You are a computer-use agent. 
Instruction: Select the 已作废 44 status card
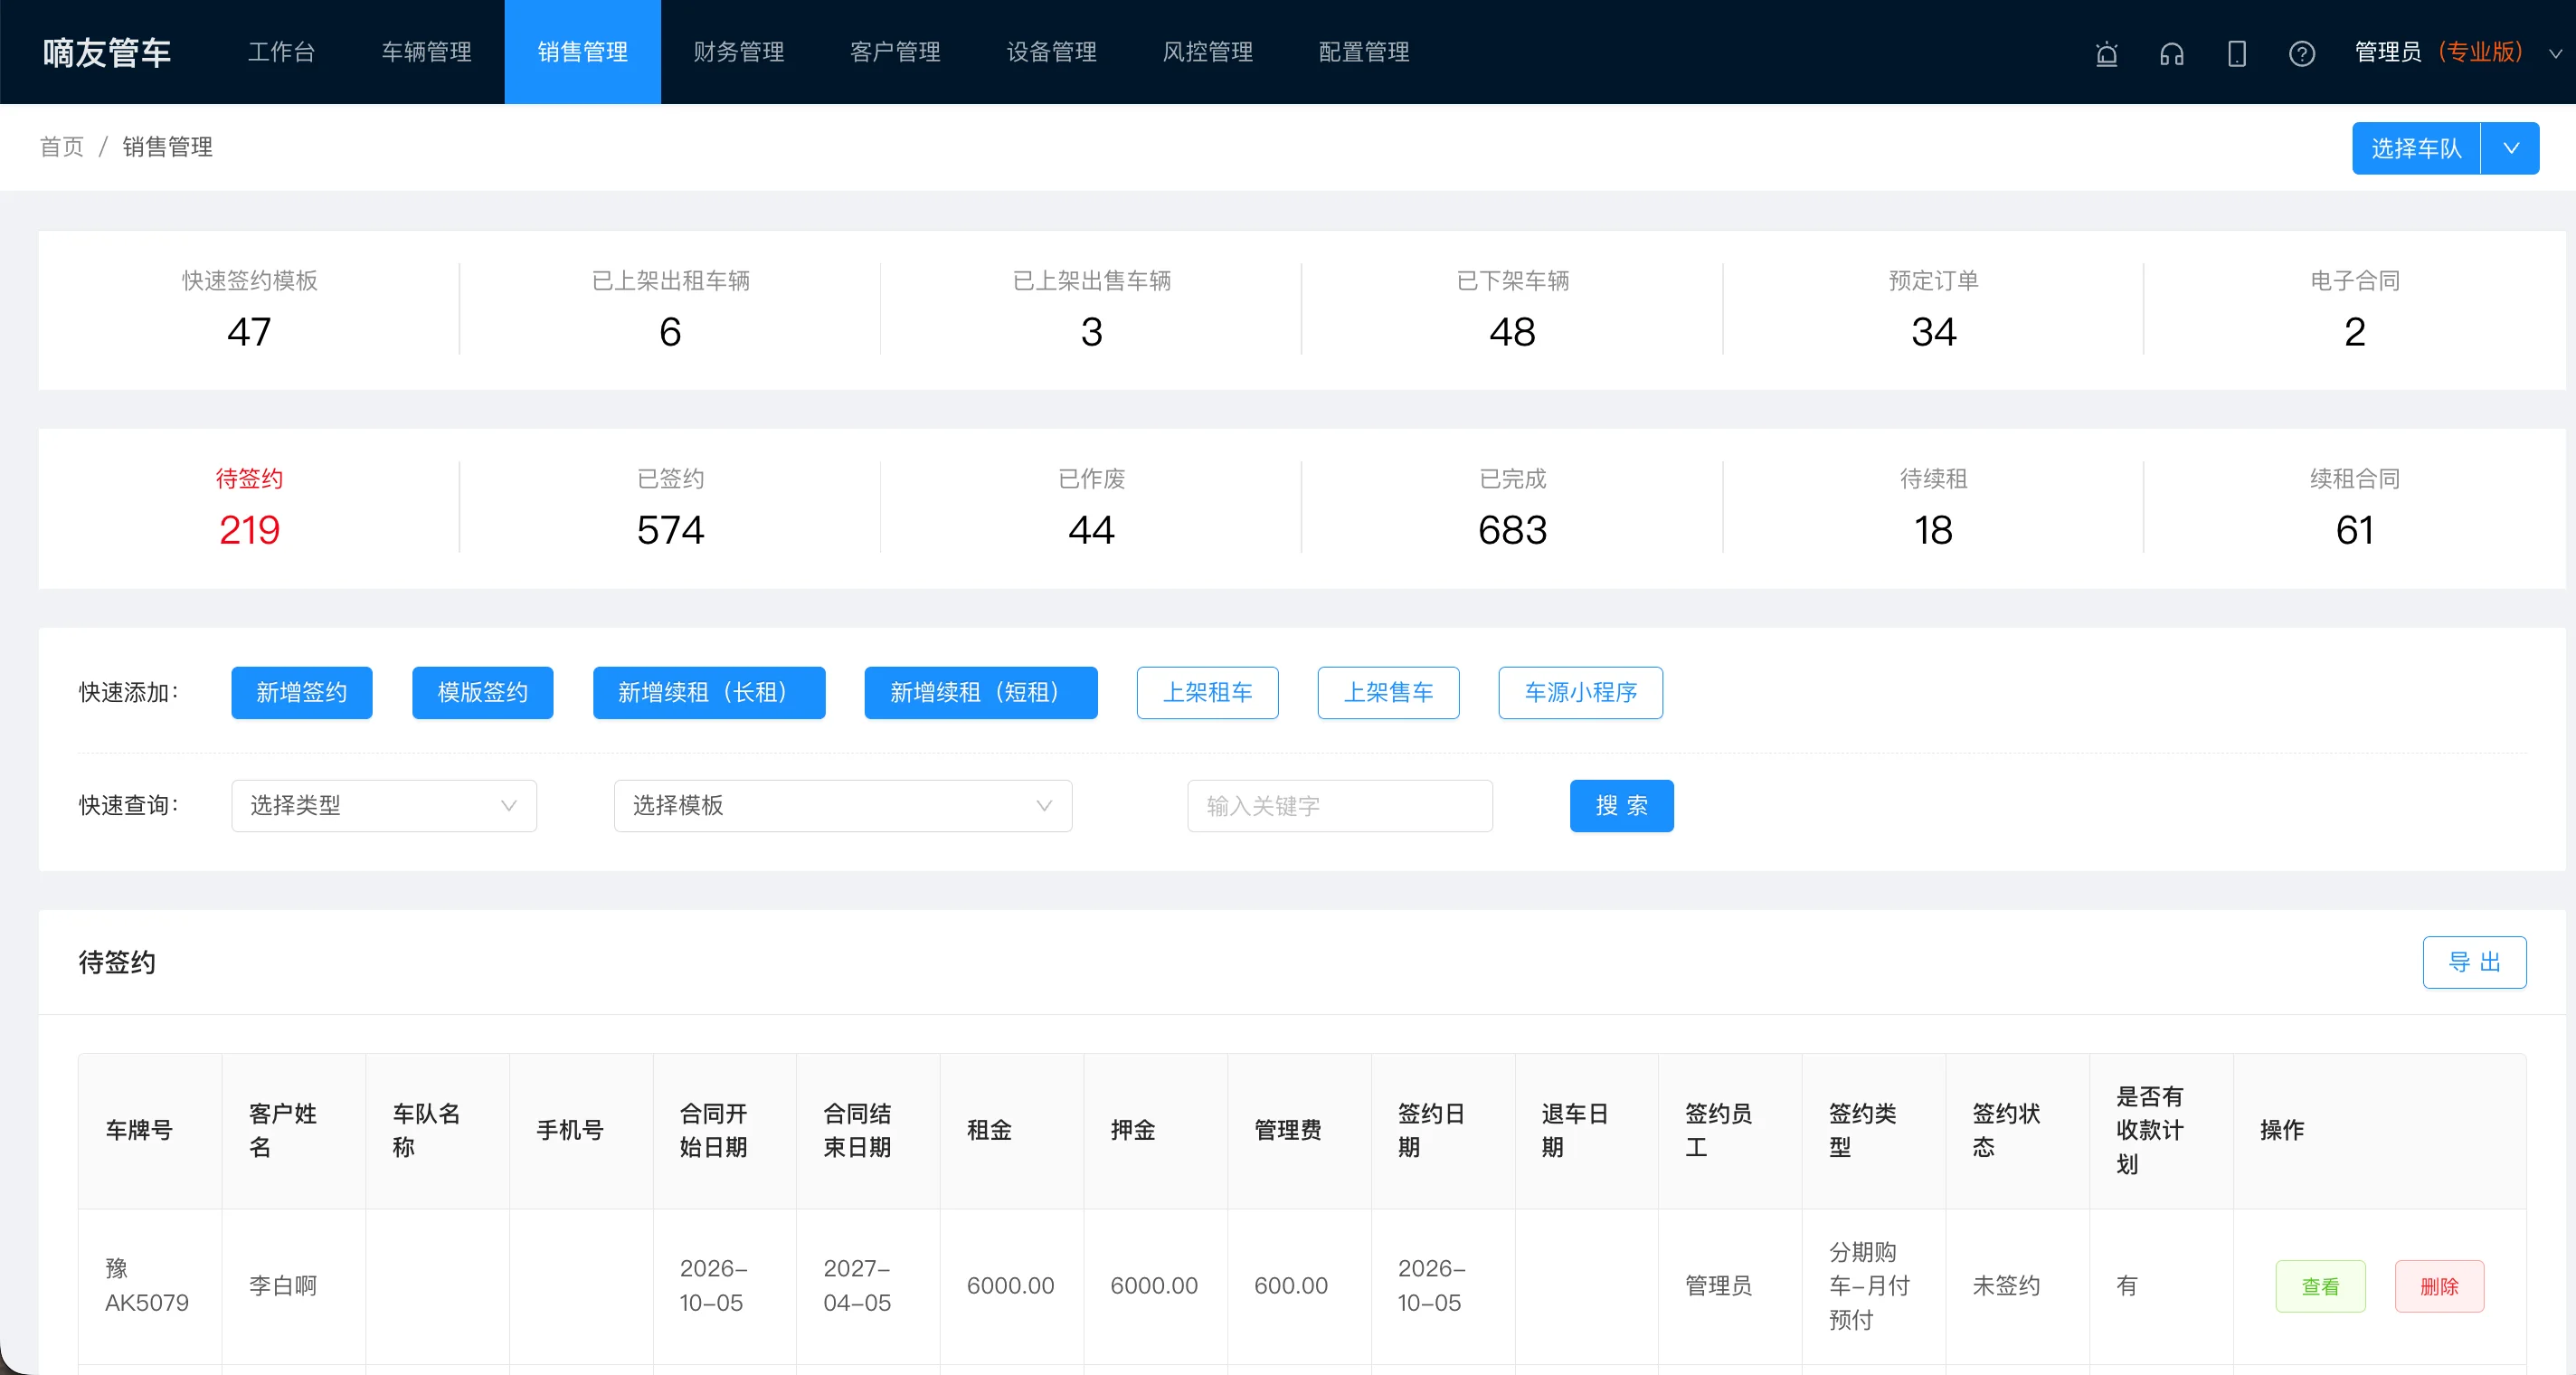[x=1091, y=508]
